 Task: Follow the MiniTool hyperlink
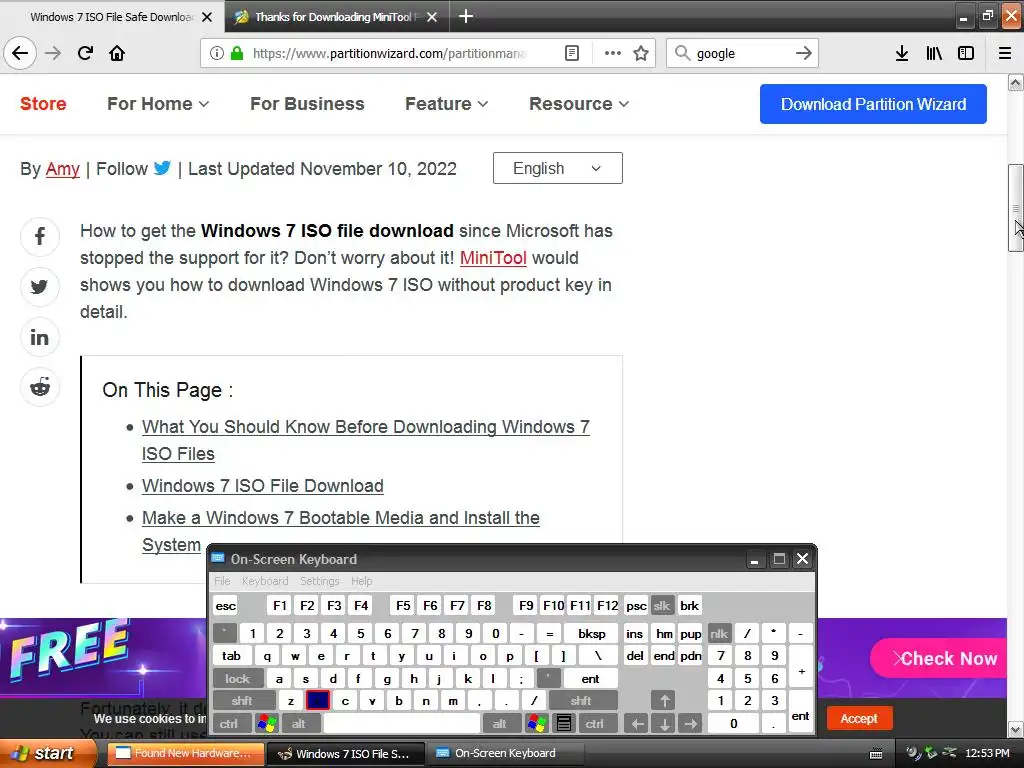pos(493,258)
